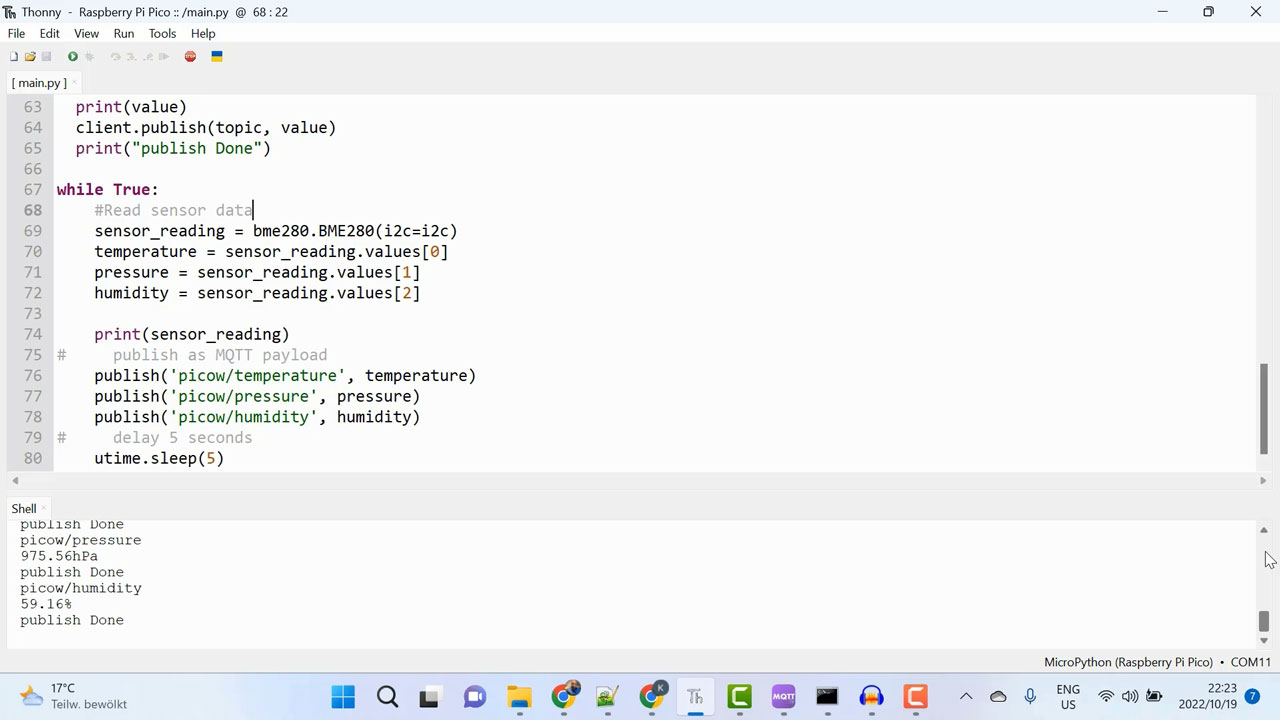The width and height of the screenshot is (1280, 720).
Task: Open the Edit menu
Action: coord(49,33)
